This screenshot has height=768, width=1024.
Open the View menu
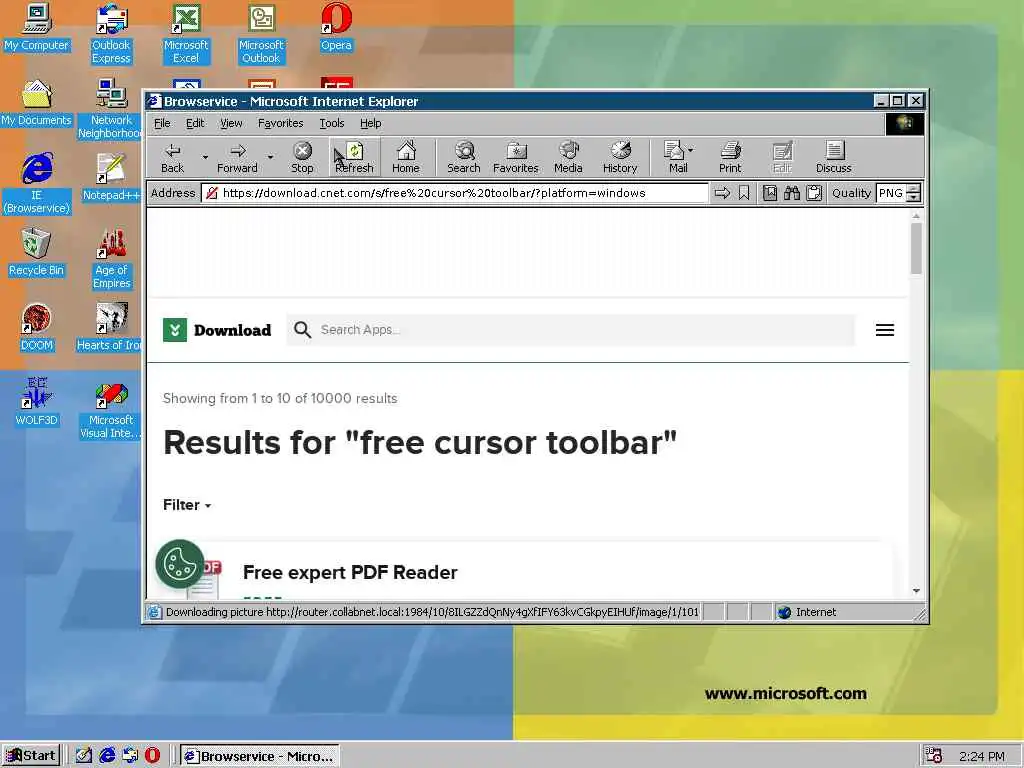pos(231,123)
